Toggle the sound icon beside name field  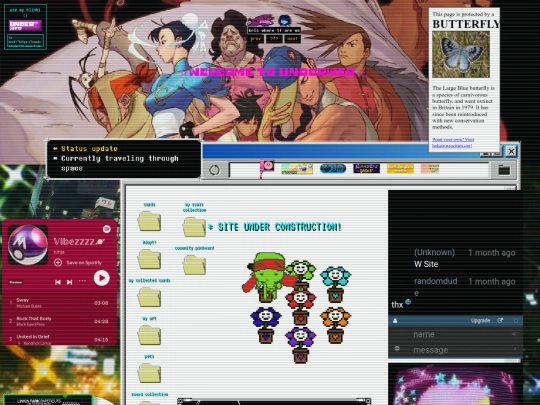514,334
